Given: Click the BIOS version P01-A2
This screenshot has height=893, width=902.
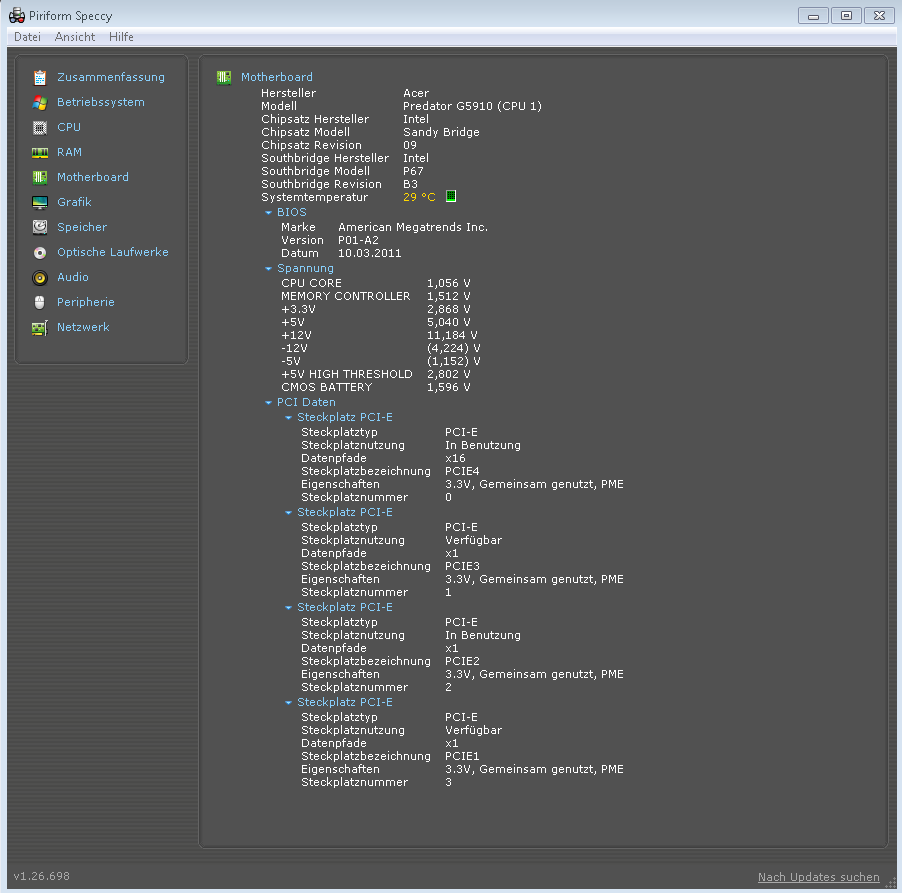Looking at the screenshot, I should pyautogui.click(x=358, y=241).
